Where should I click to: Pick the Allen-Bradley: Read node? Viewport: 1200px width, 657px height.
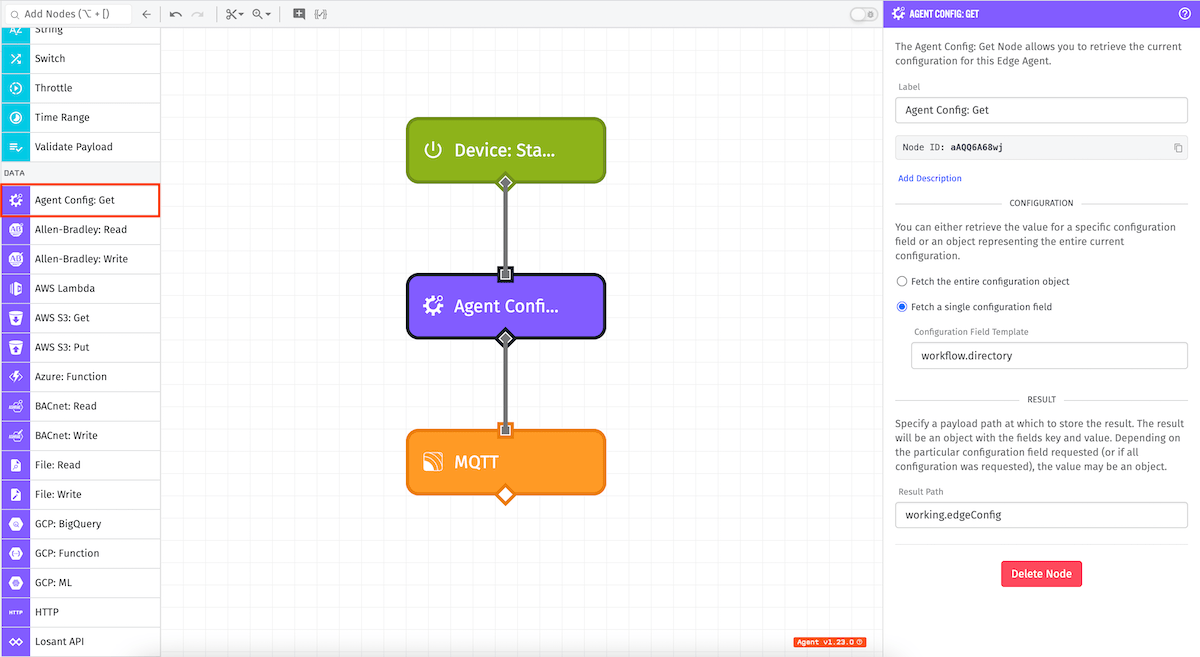pyautogui.click(x=80, y=230)
